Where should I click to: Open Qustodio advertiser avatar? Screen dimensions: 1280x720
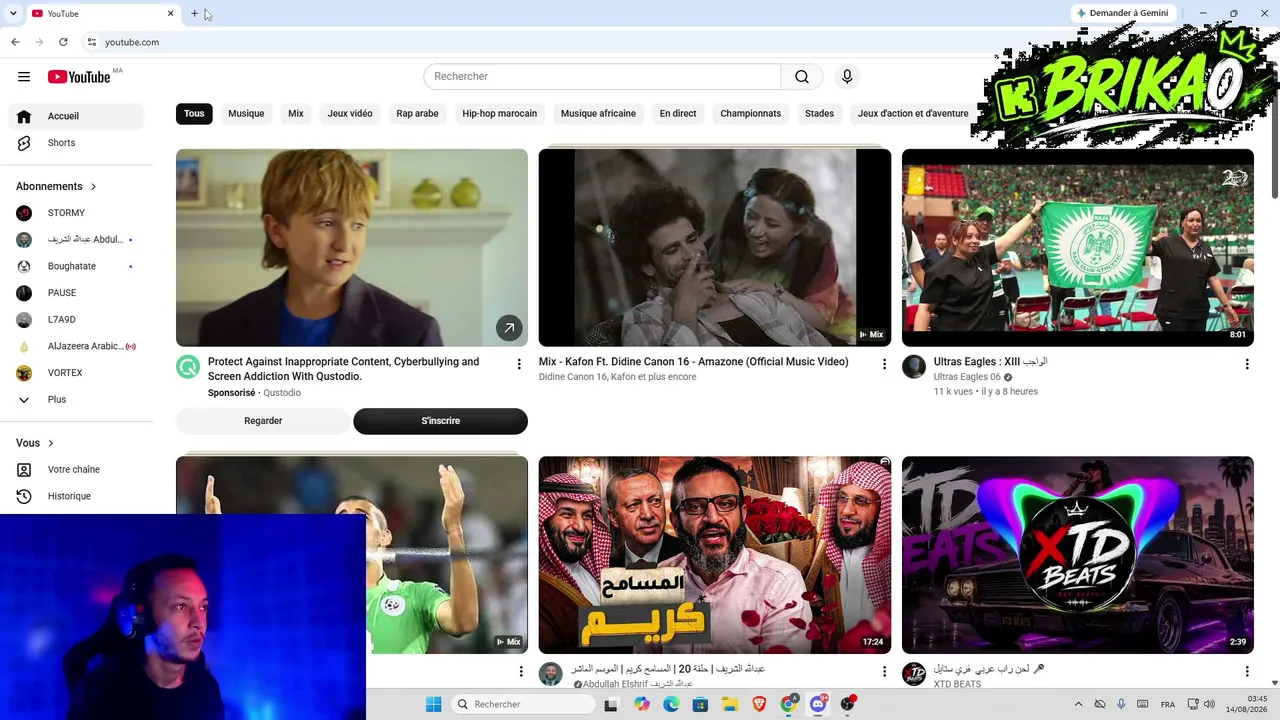(188, 367)
